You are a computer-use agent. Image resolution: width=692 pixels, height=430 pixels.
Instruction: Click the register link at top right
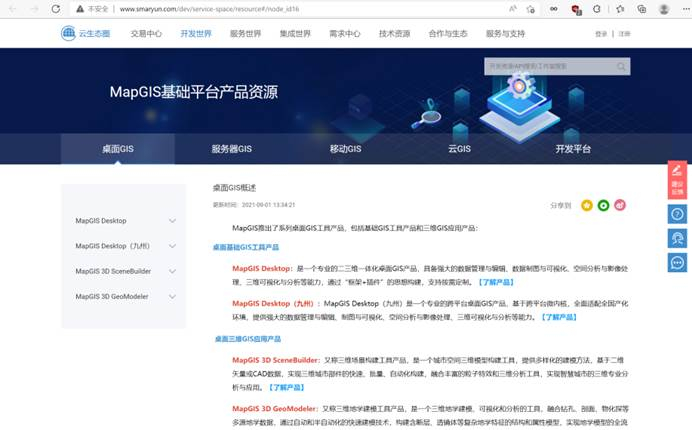[624, 34]
